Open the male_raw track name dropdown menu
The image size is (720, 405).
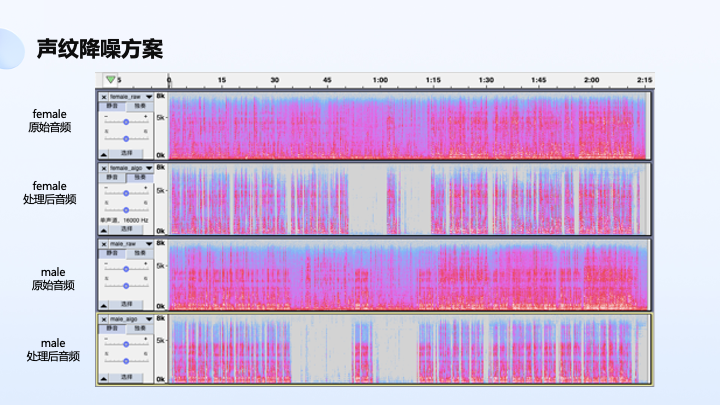(x=149, y=244)
